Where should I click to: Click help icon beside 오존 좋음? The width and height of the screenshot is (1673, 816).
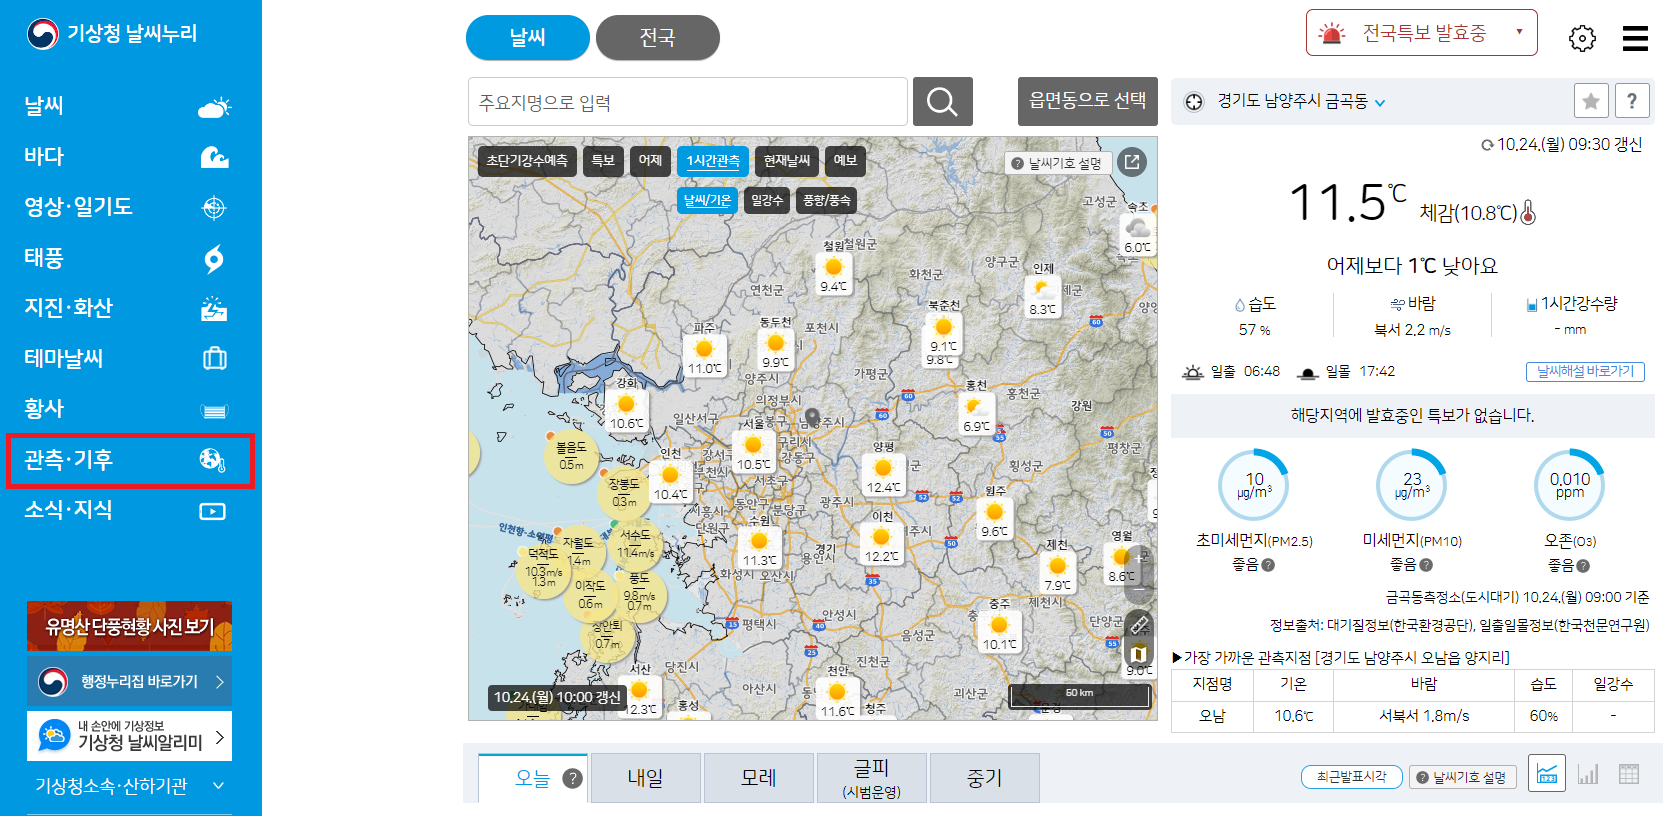1584,566
